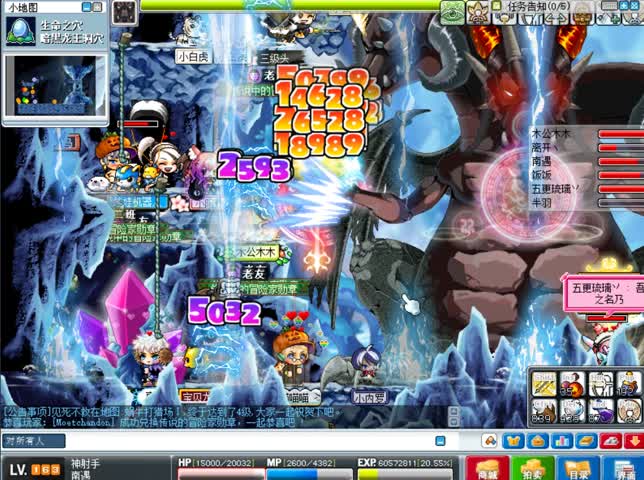Click the 公告事项 announcement line in chat
Image resolution: width=644 pixels, height=480 pixels.
click(172, 411)
